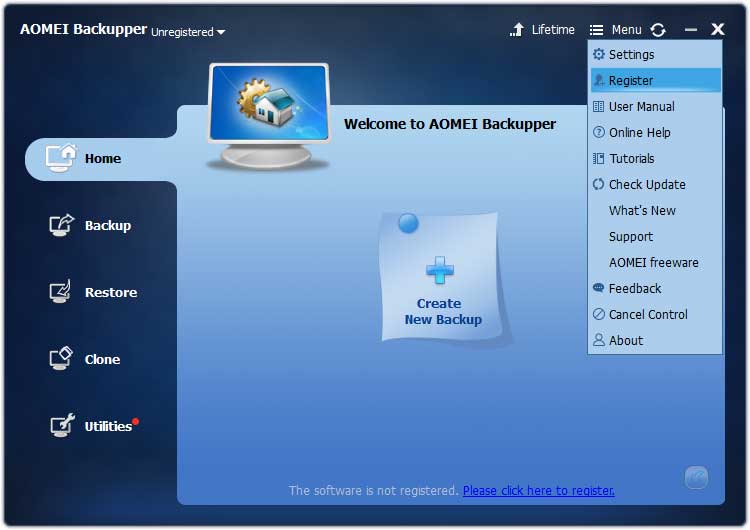Click the computer with house illustration

(x=269, y=117)
